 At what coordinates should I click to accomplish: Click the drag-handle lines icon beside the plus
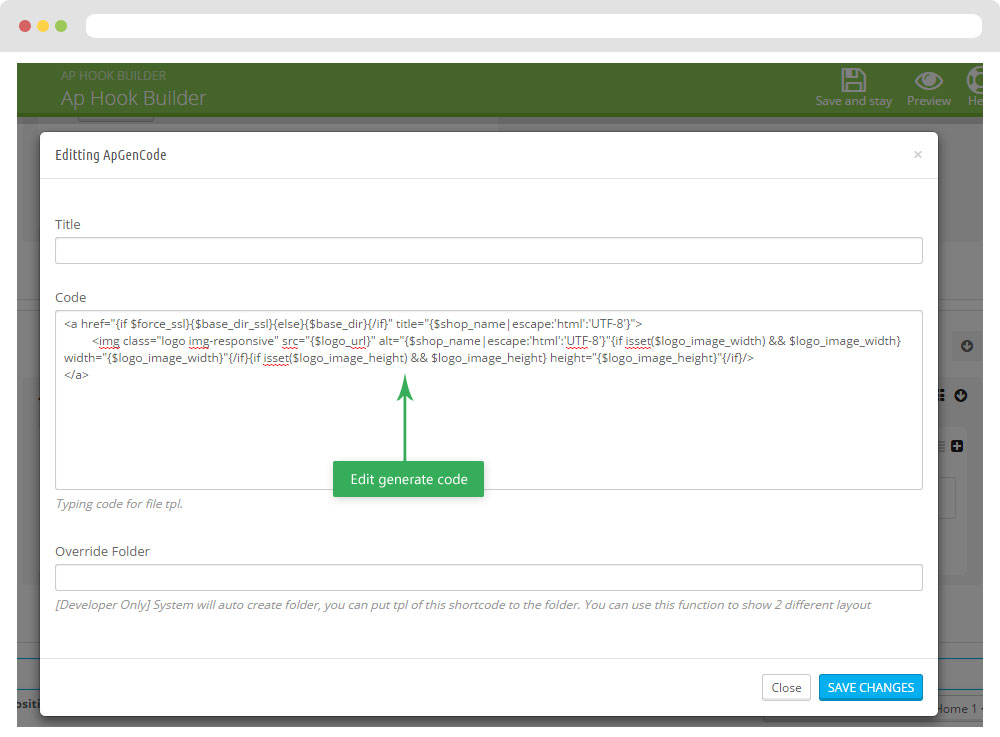coord(942,446)
